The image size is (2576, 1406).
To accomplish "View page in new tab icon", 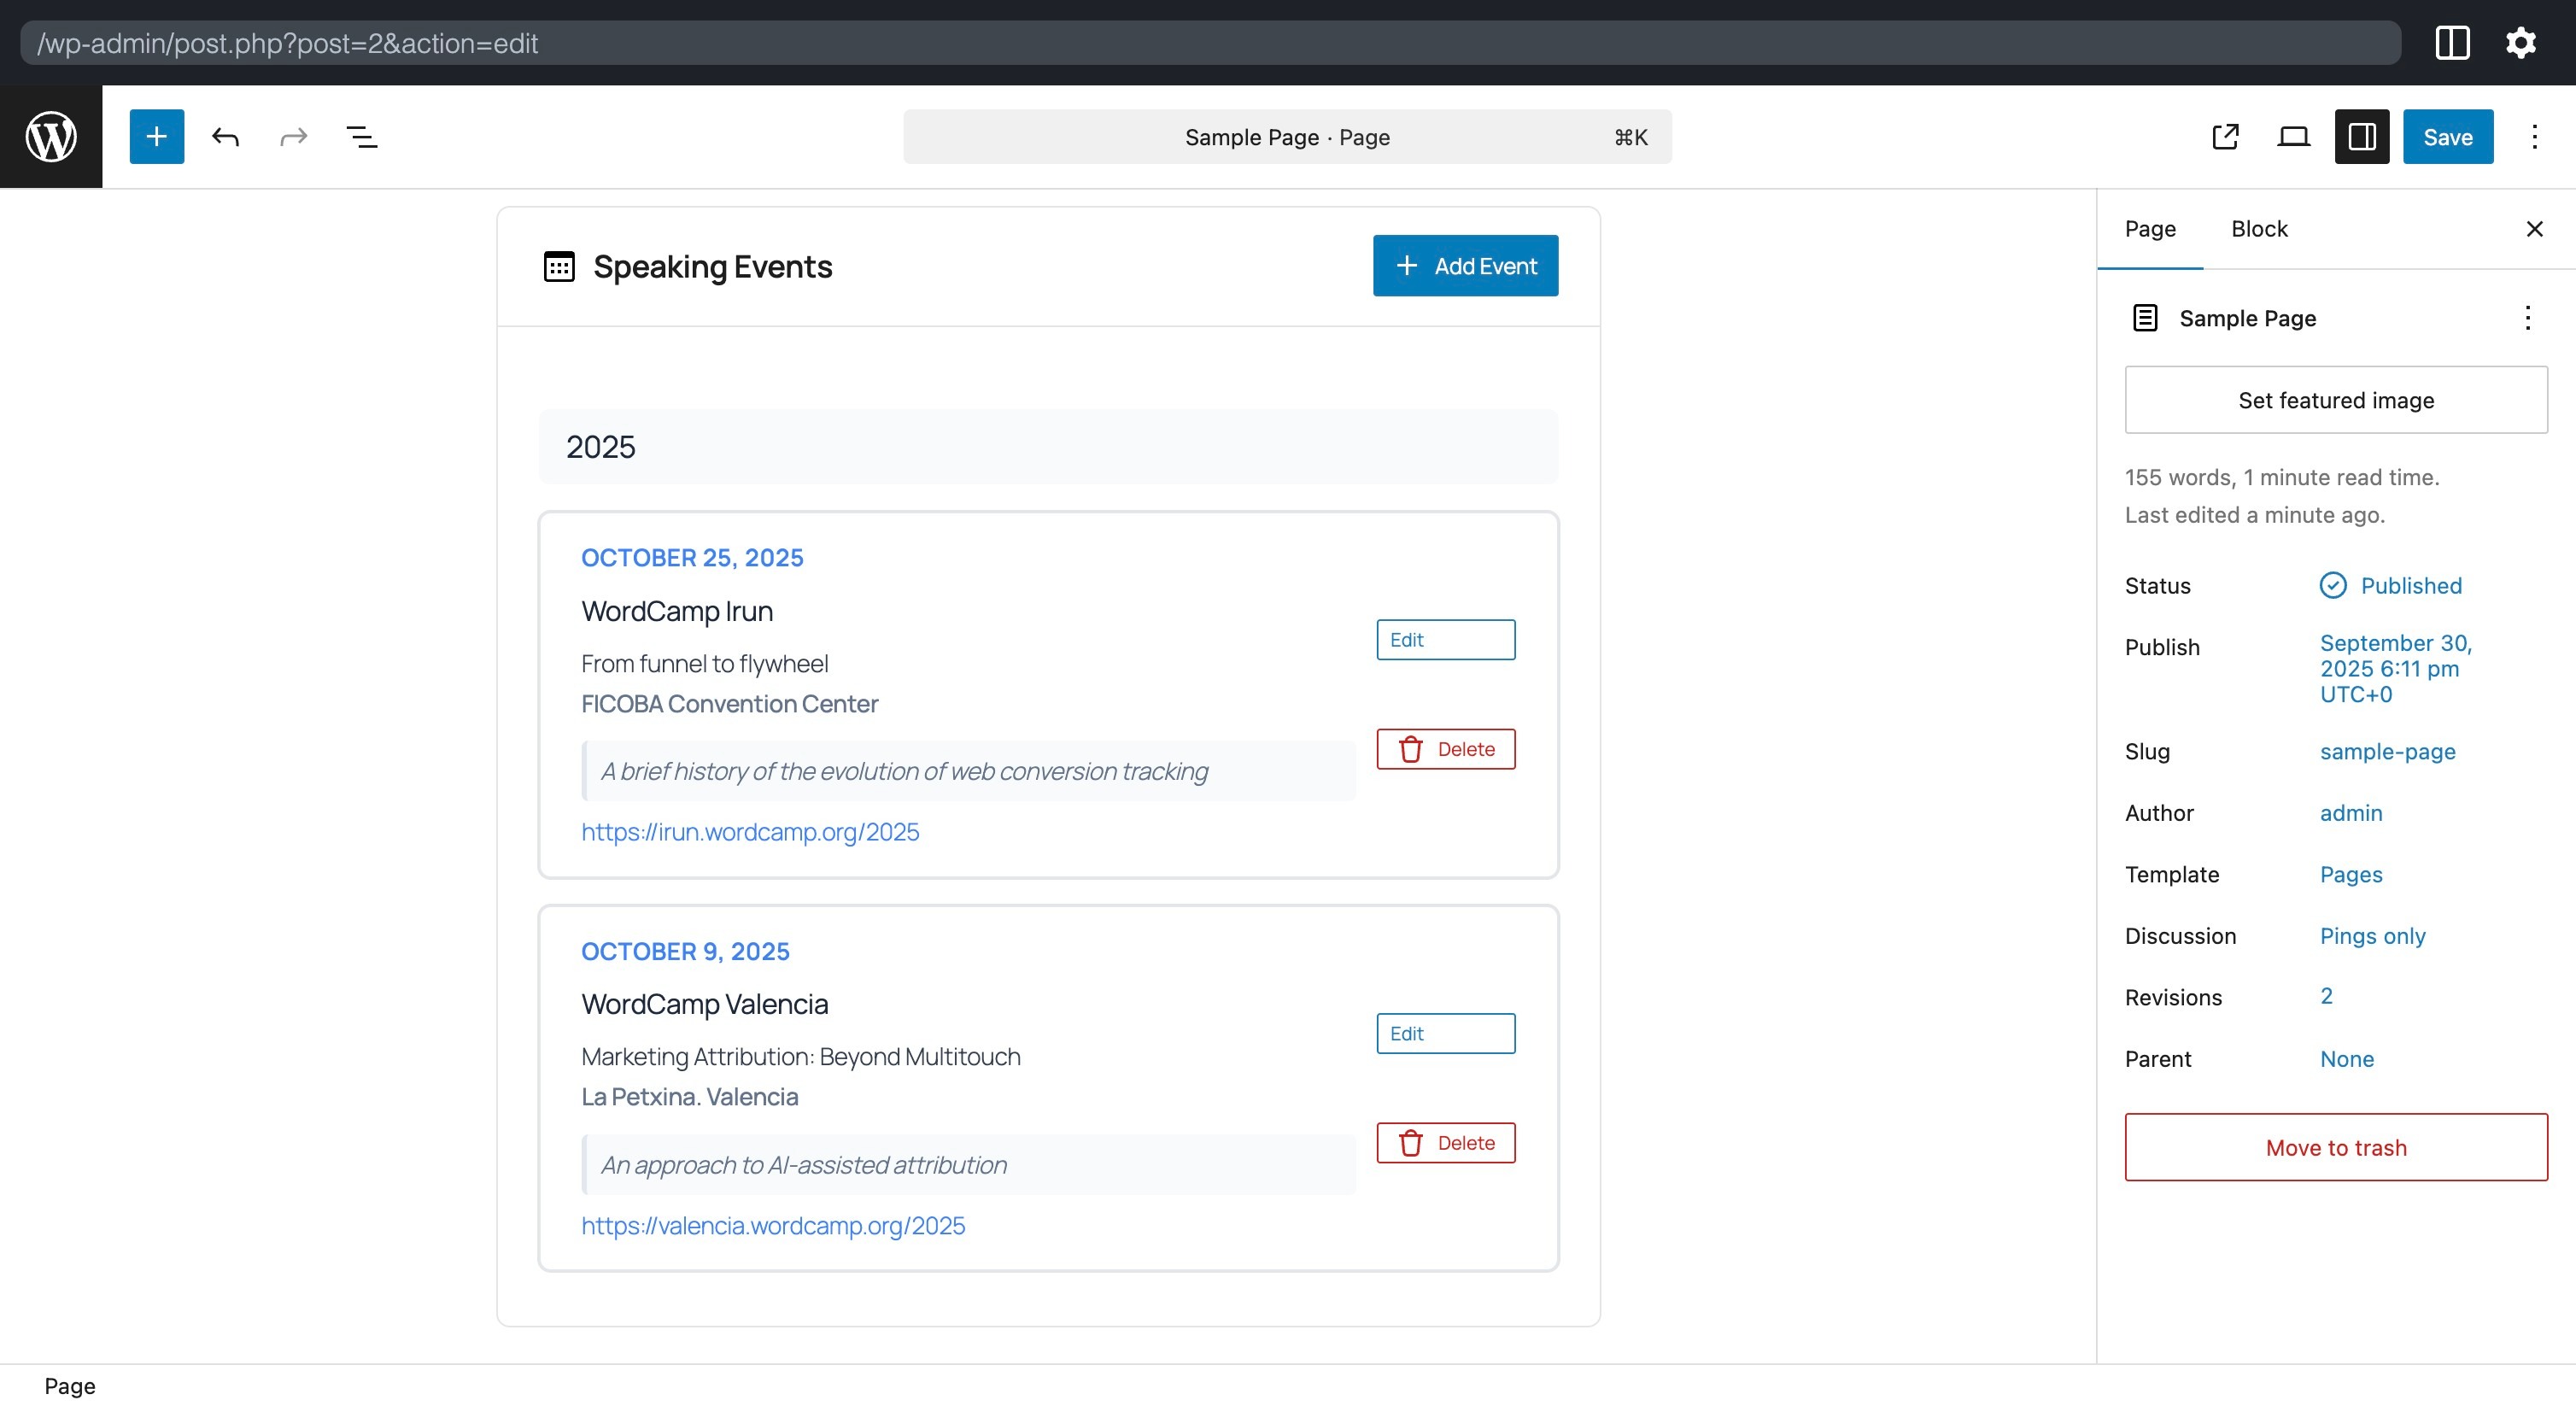I will point(2225,137).
